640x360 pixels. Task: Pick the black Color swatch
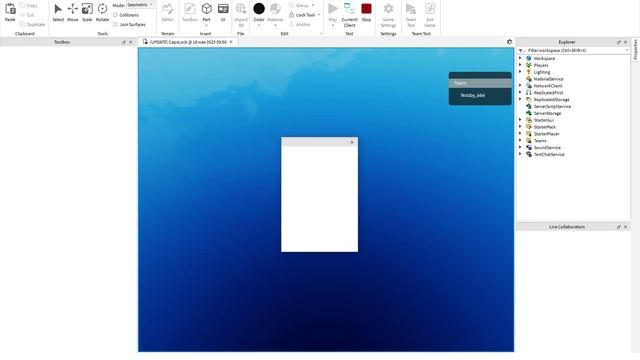pyautogui.click(x=259, y=9)
